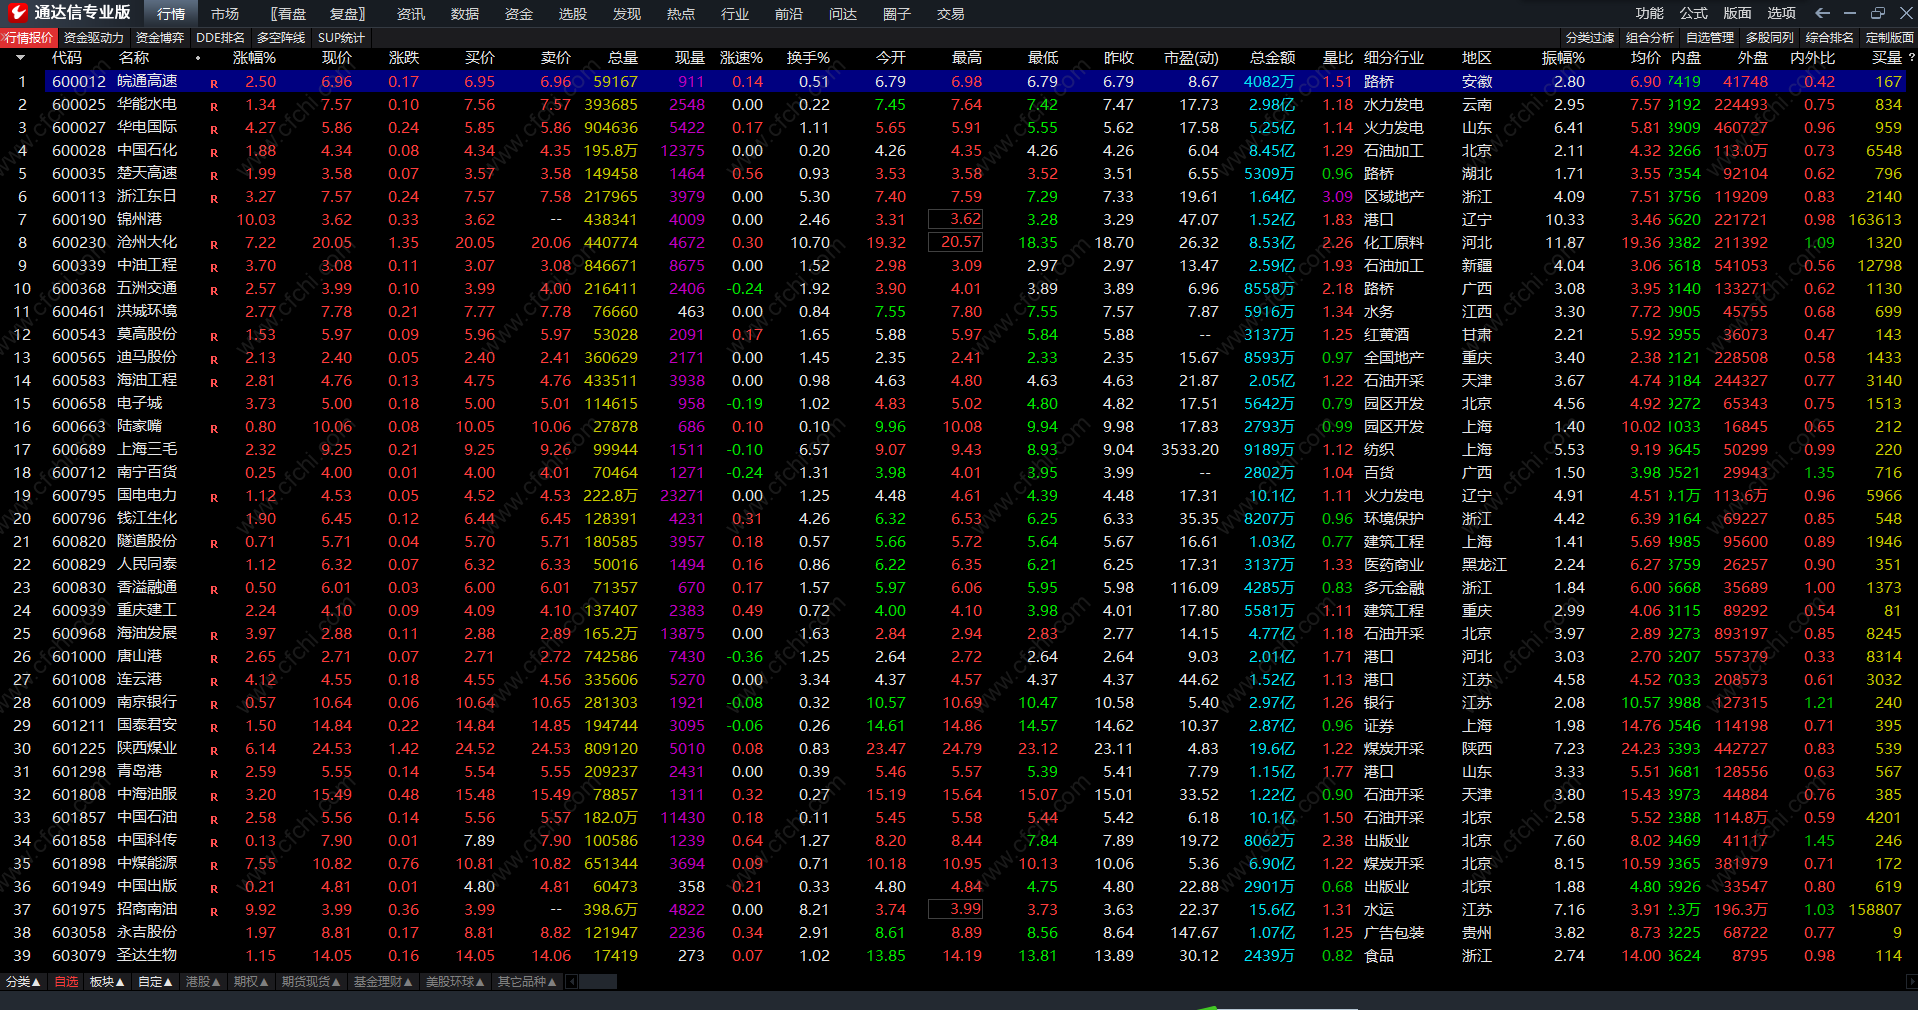Switch to the 行情报价 sub-tab
1918x1010 pixels.
pos(29,38)
